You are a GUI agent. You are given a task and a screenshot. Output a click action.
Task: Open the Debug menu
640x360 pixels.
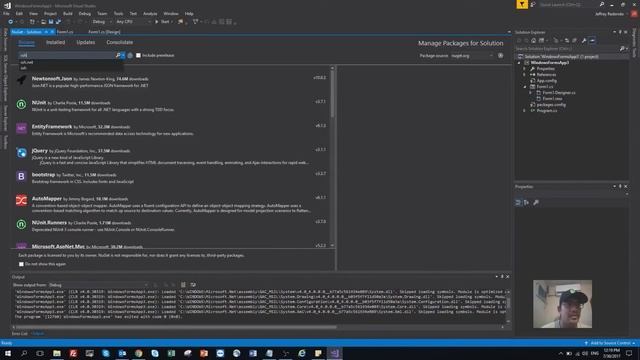point(84,13)
